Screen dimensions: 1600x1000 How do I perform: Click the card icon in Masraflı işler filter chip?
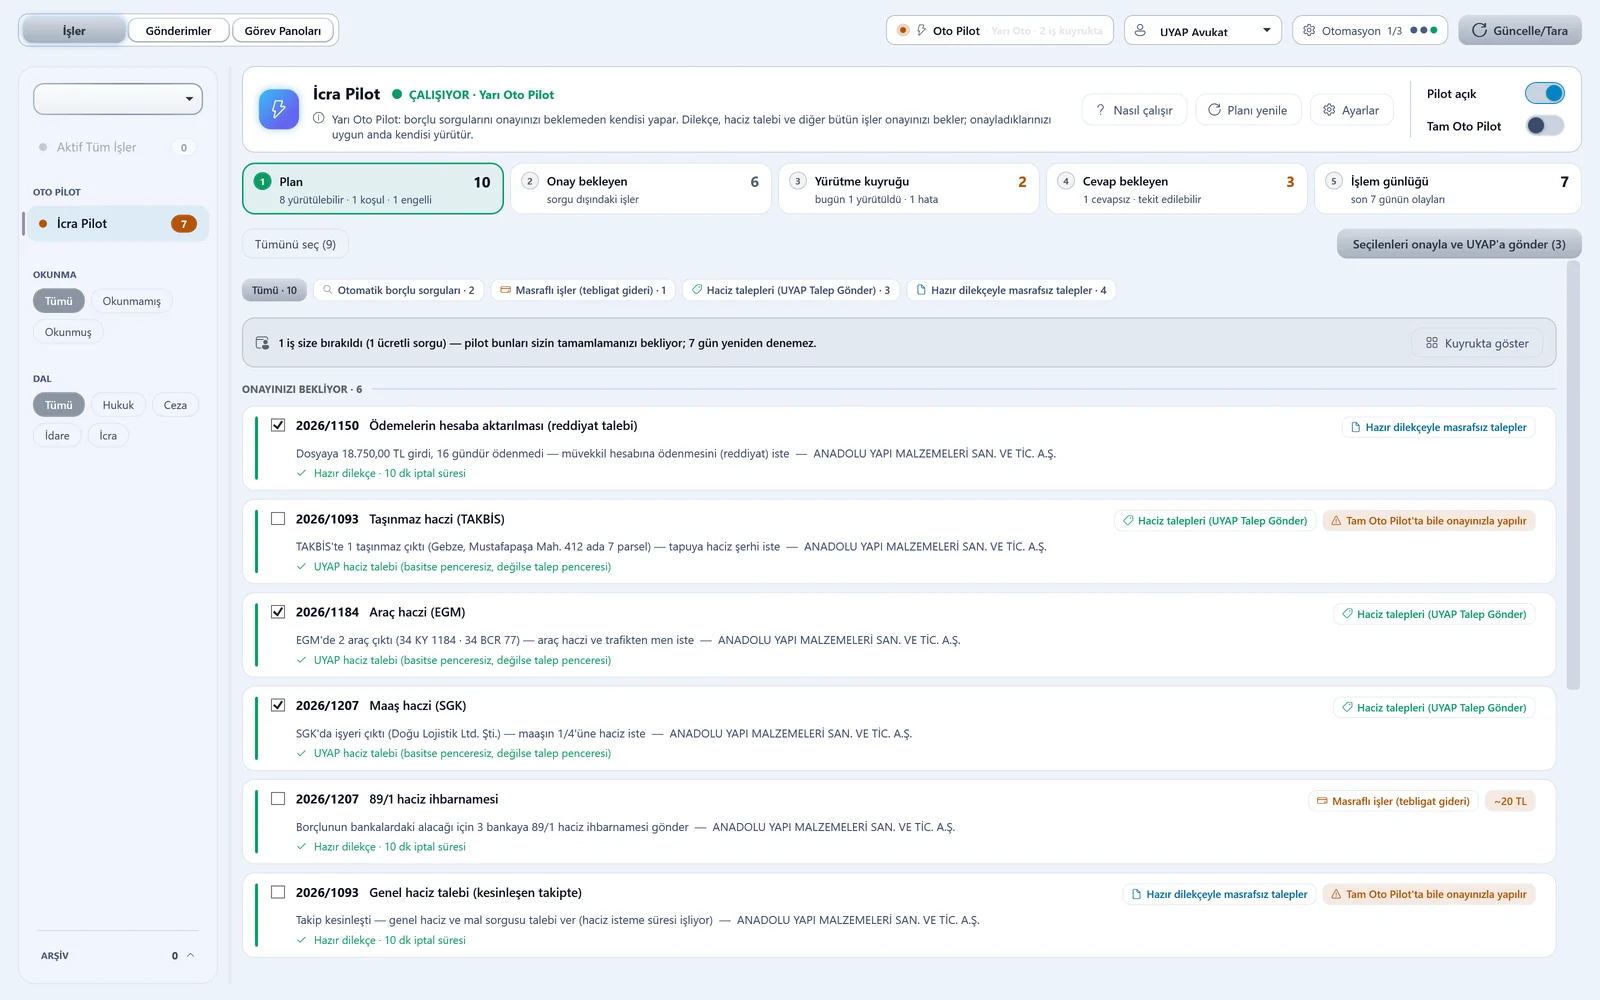[x=506, y=290]
